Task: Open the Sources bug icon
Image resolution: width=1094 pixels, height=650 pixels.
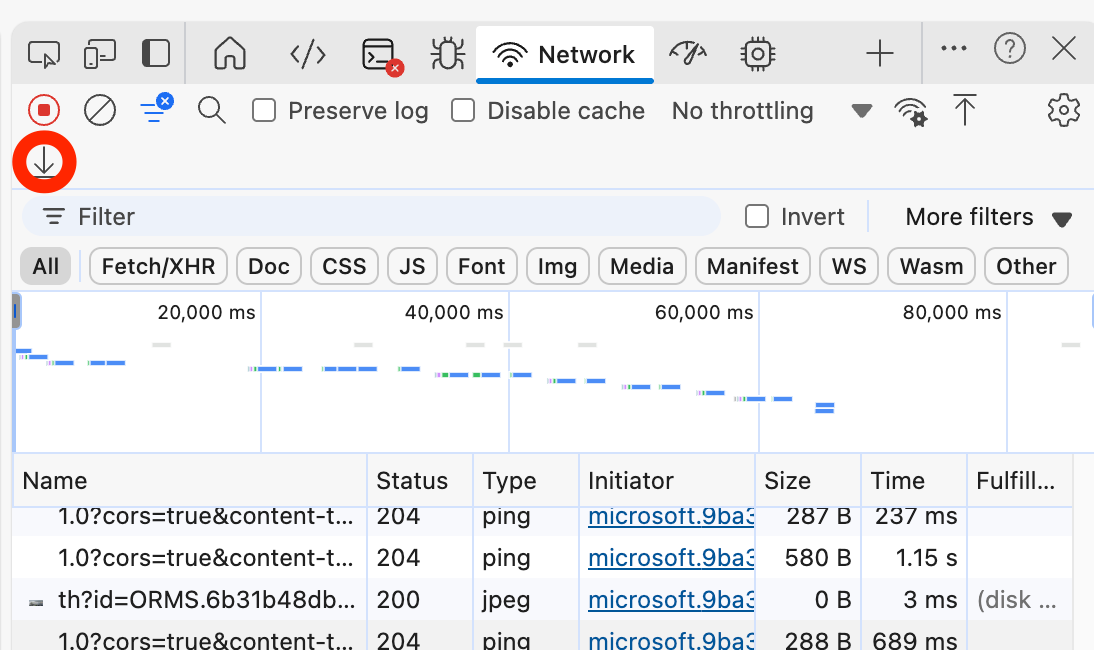Action: click(447, 54)
